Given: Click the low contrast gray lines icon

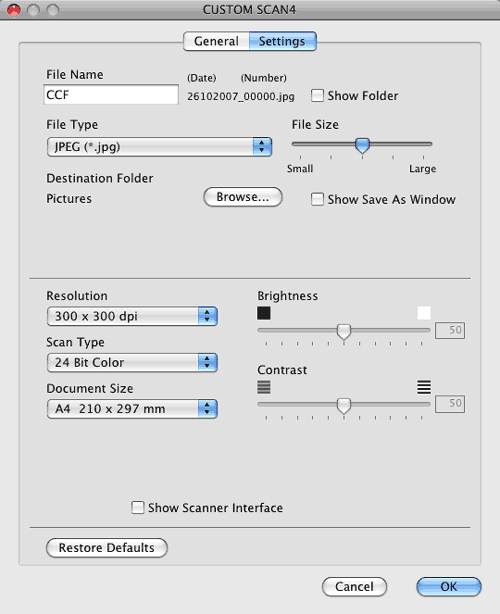Looking at the screenshot, I should click(264, 387).
